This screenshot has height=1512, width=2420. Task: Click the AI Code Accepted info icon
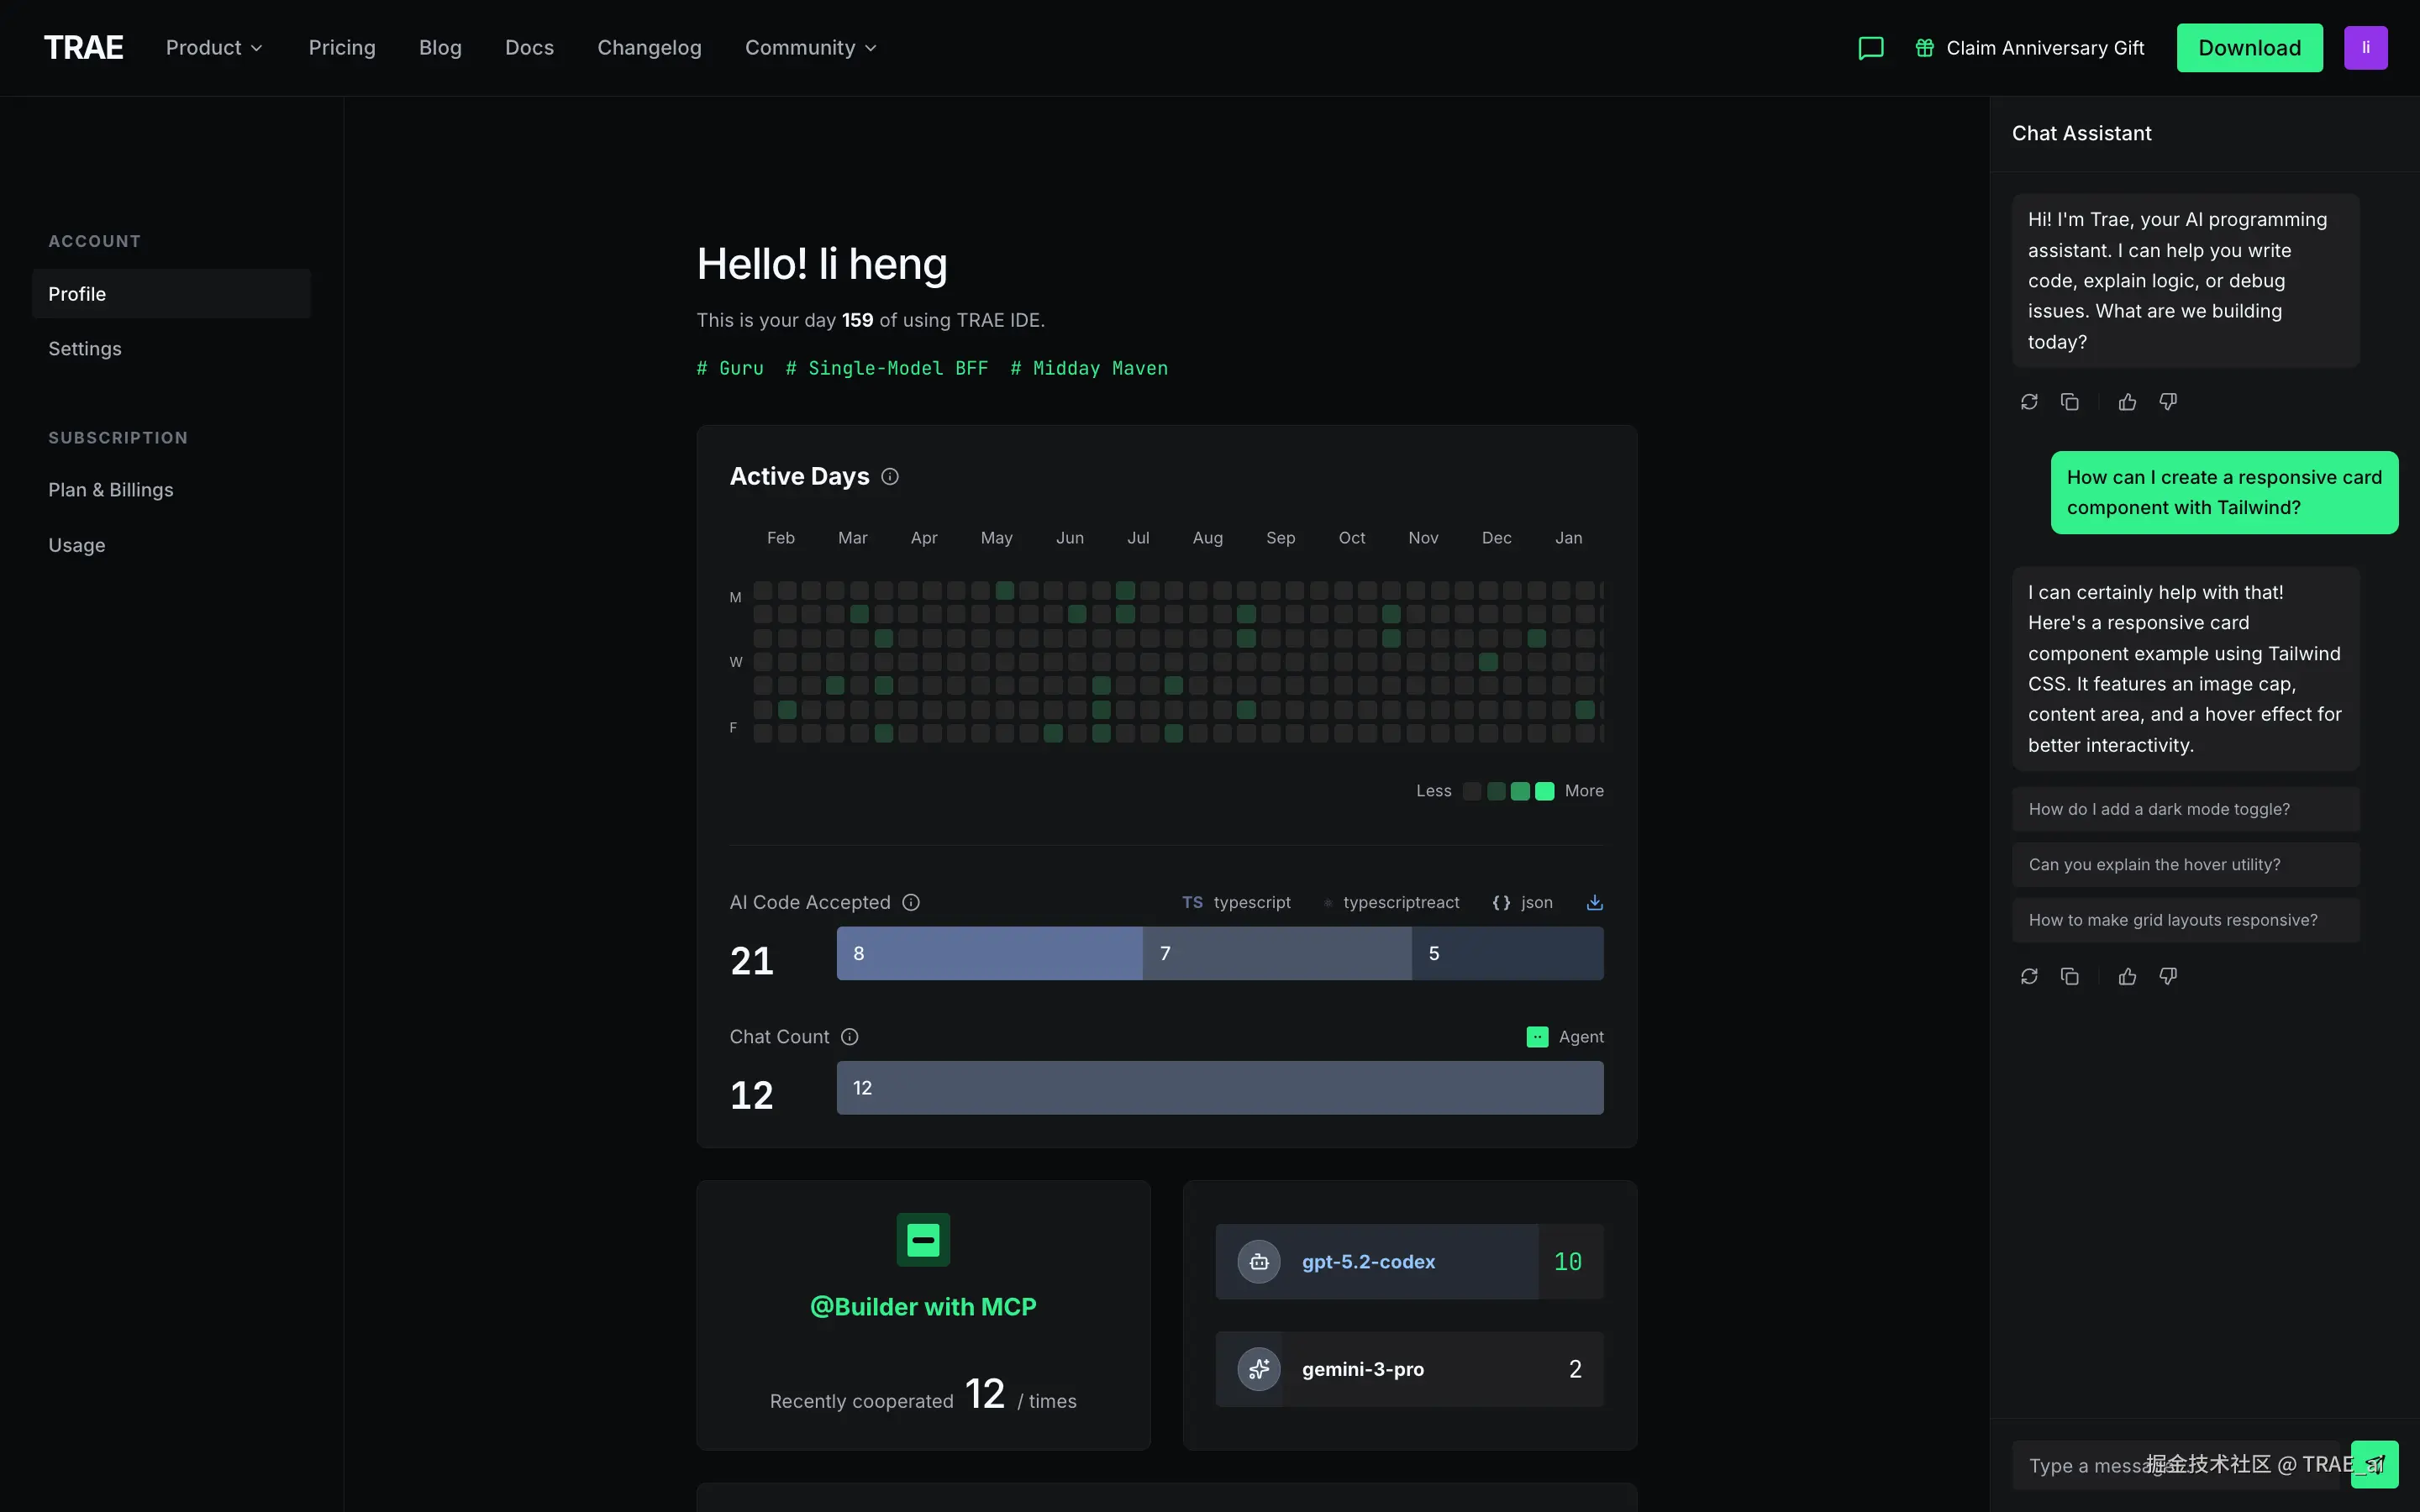point(911,902)
